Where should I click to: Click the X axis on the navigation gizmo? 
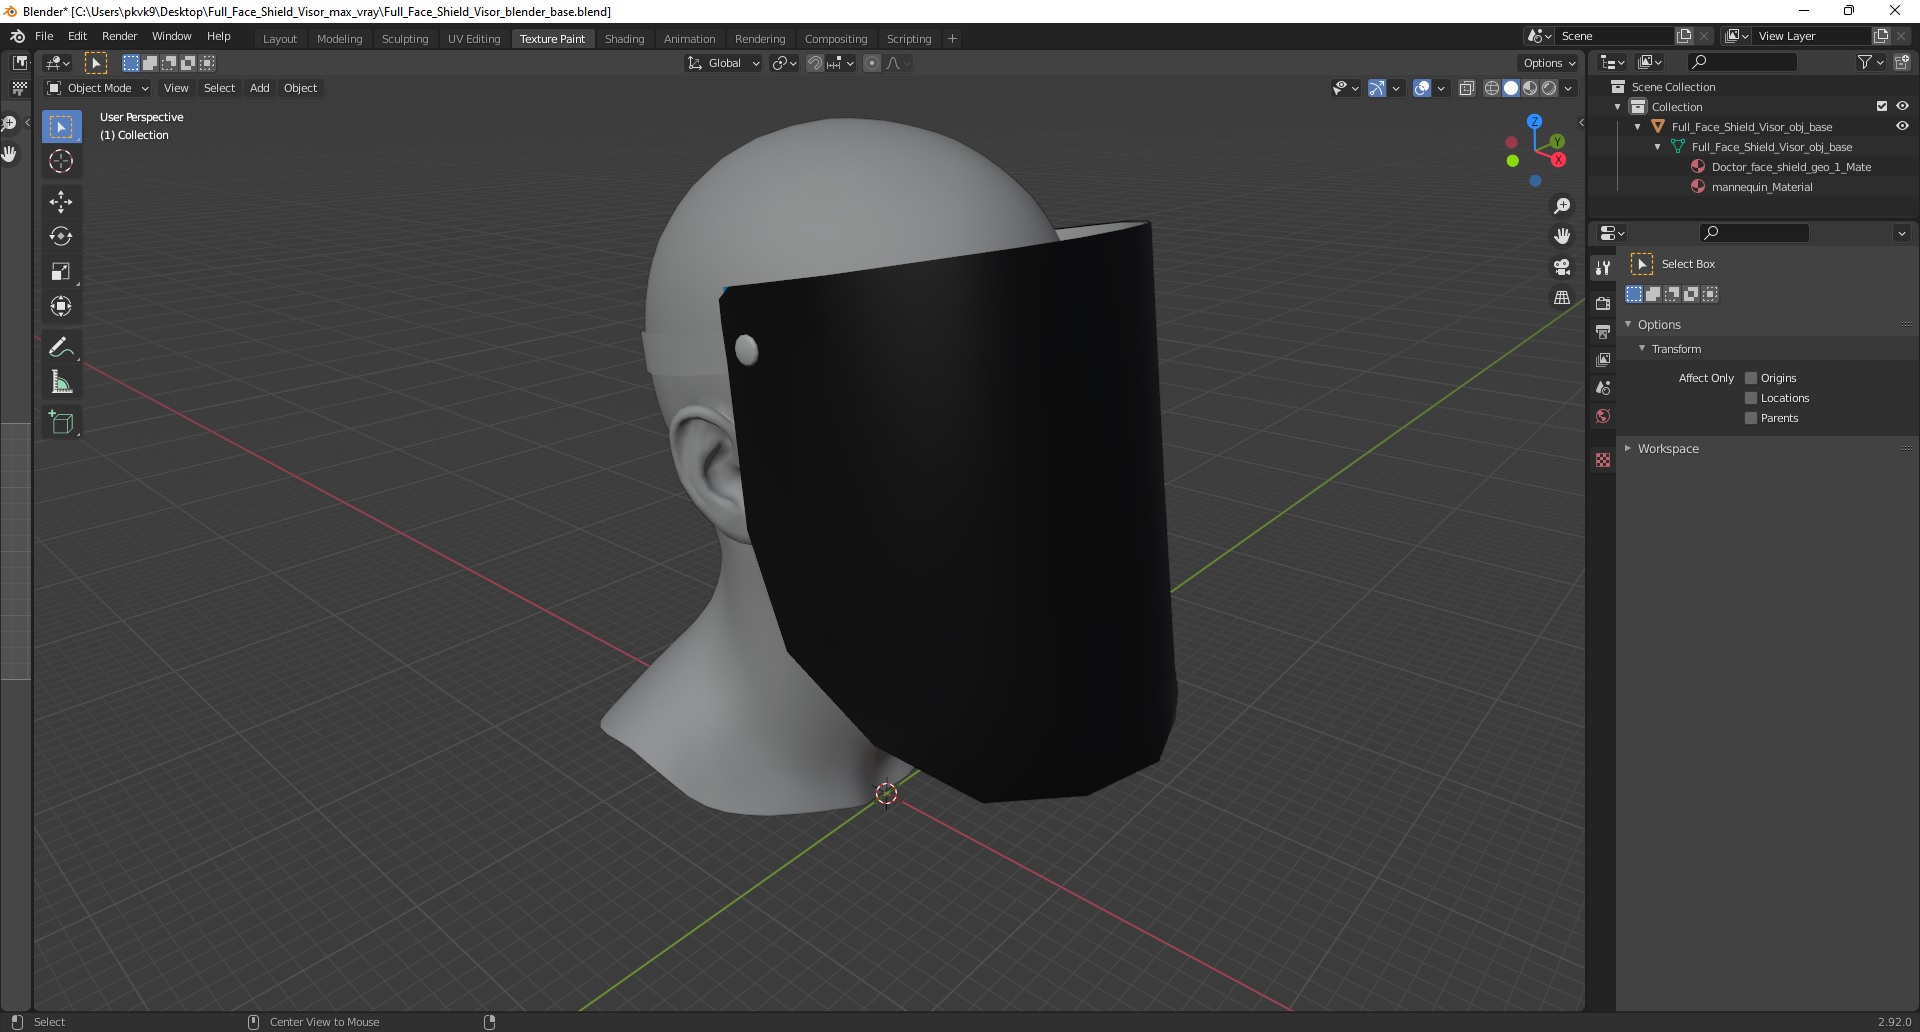click(x=1558, y=160)
